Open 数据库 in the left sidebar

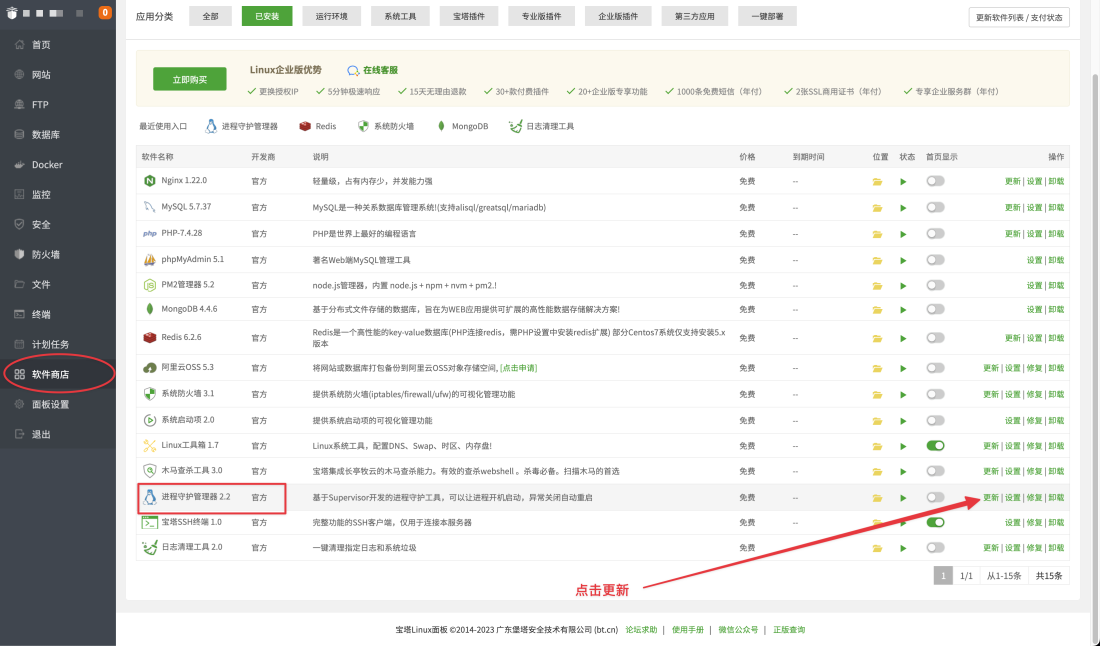click(45, 135)
